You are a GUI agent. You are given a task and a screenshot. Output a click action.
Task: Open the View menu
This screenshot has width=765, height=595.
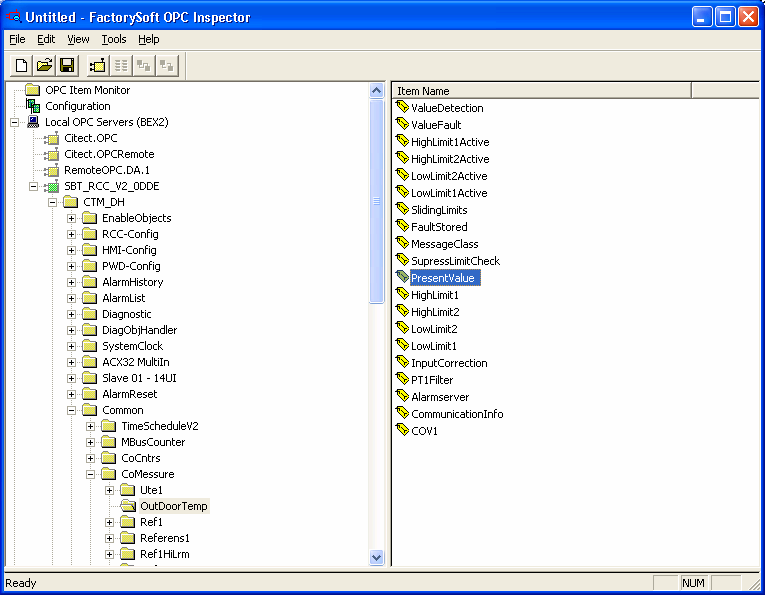78,39
